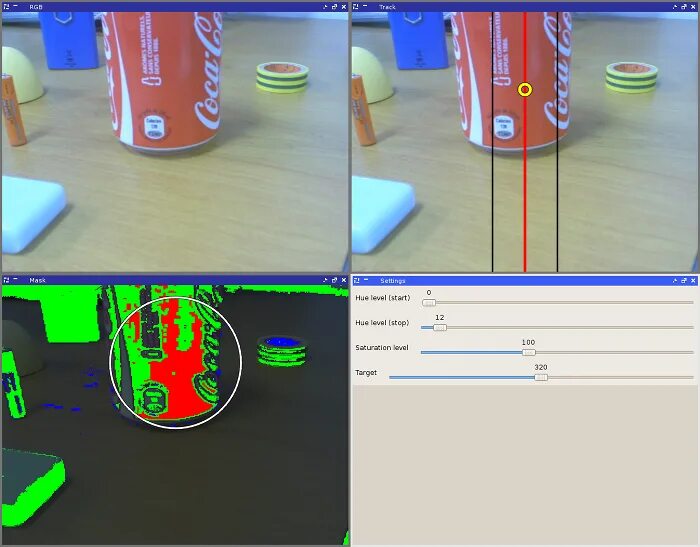The height and width of the screenshot is (547, 700).
Task: Click the dash icon in the RGB title bar
Action: [15, 6]
